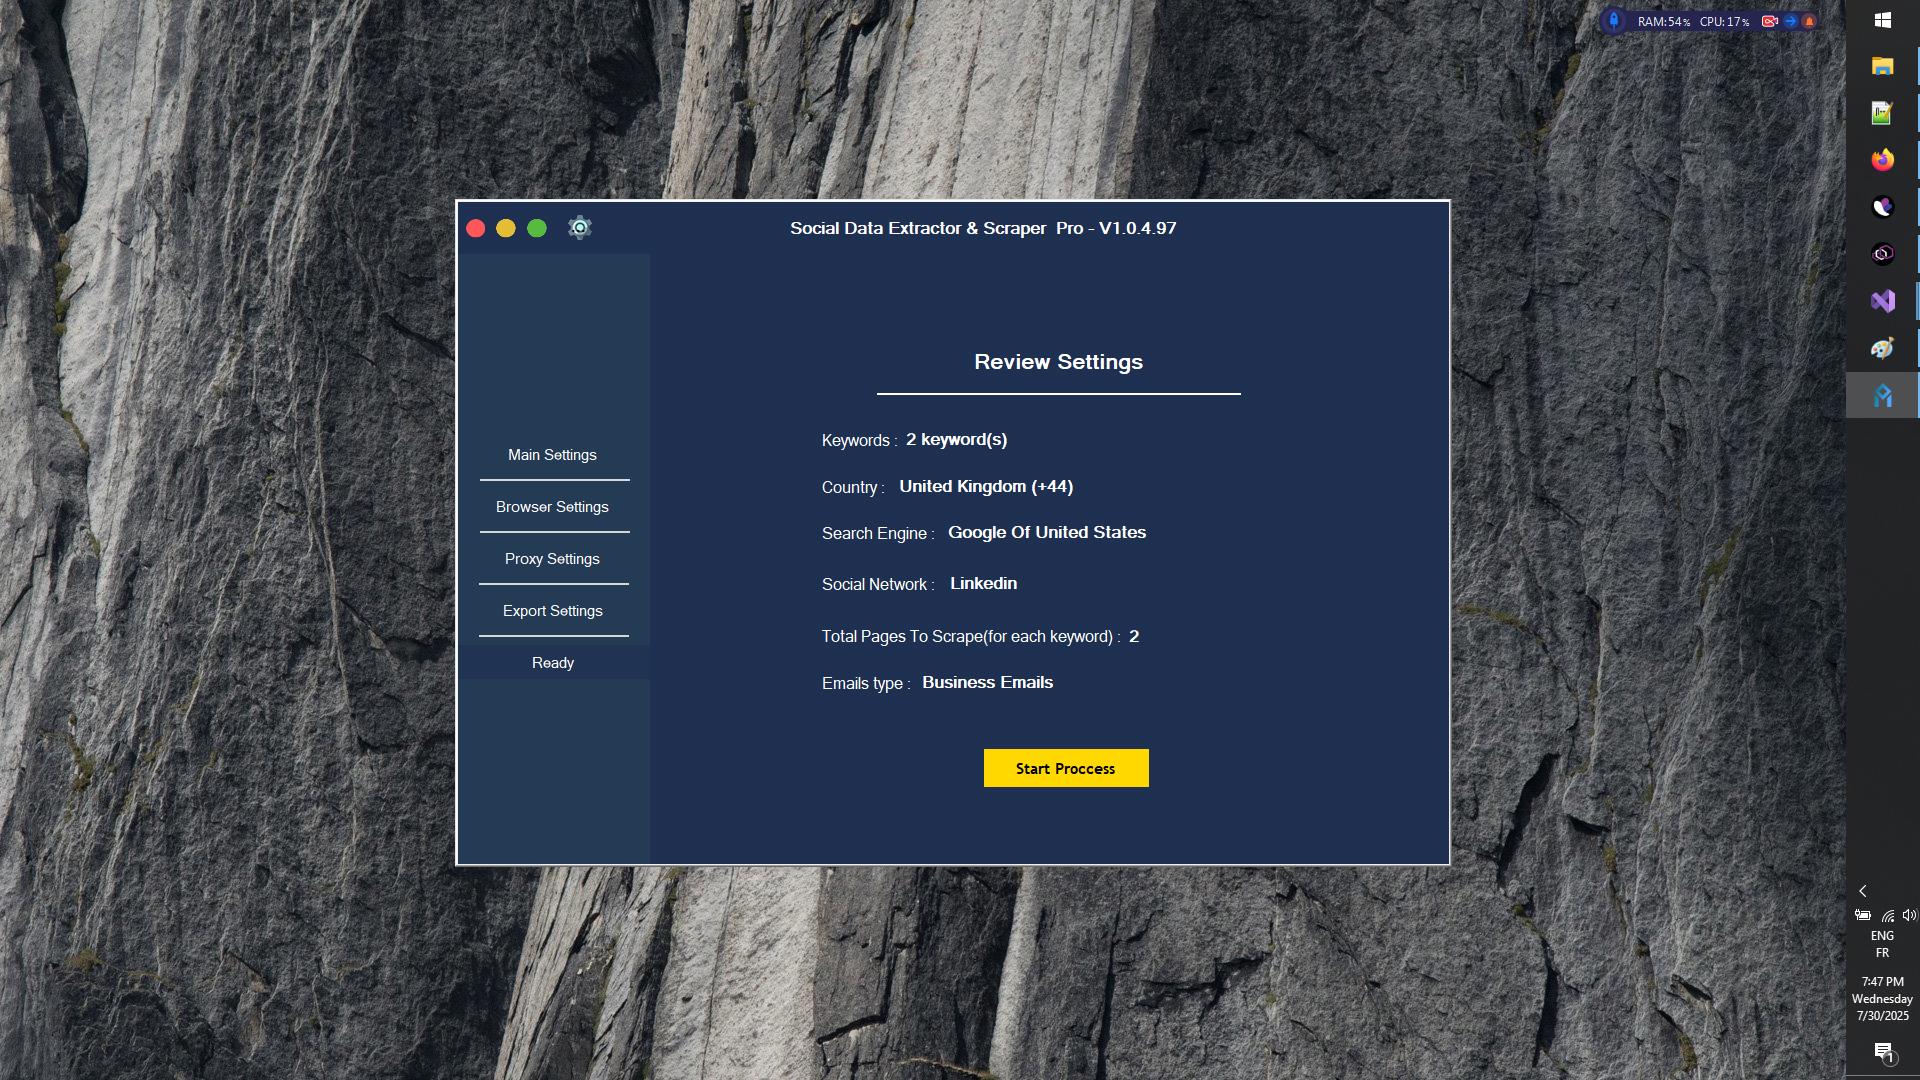Open the Windows action center notifications
1920x1080 pixels.
pyautogui.click(x=1883, y=1051)
